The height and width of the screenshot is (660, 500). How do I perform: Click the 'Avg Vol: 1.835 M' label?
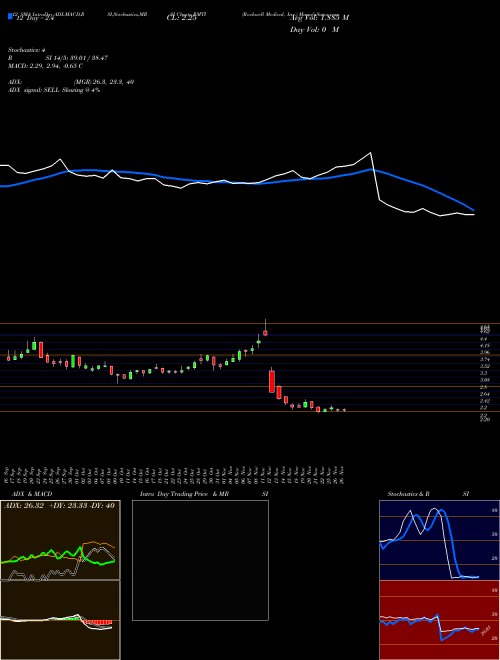pyautogui.click(x=319, y=18)
